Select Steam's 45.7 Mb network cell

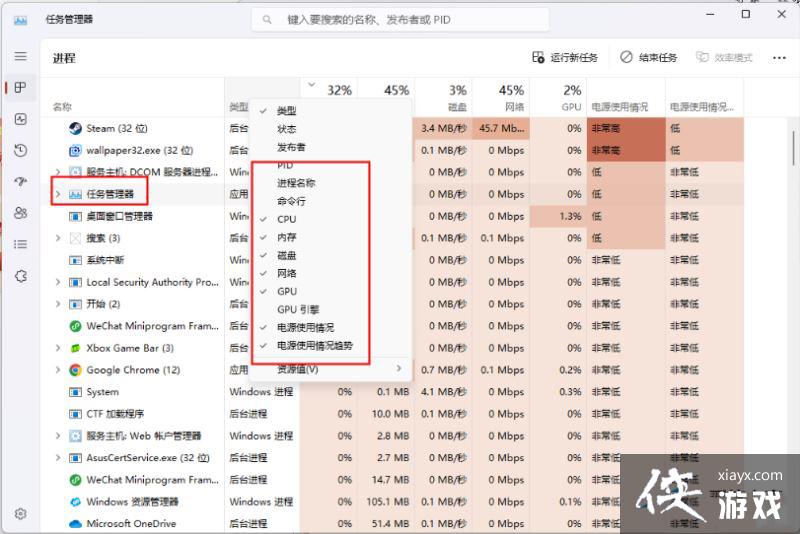point(501,129)
